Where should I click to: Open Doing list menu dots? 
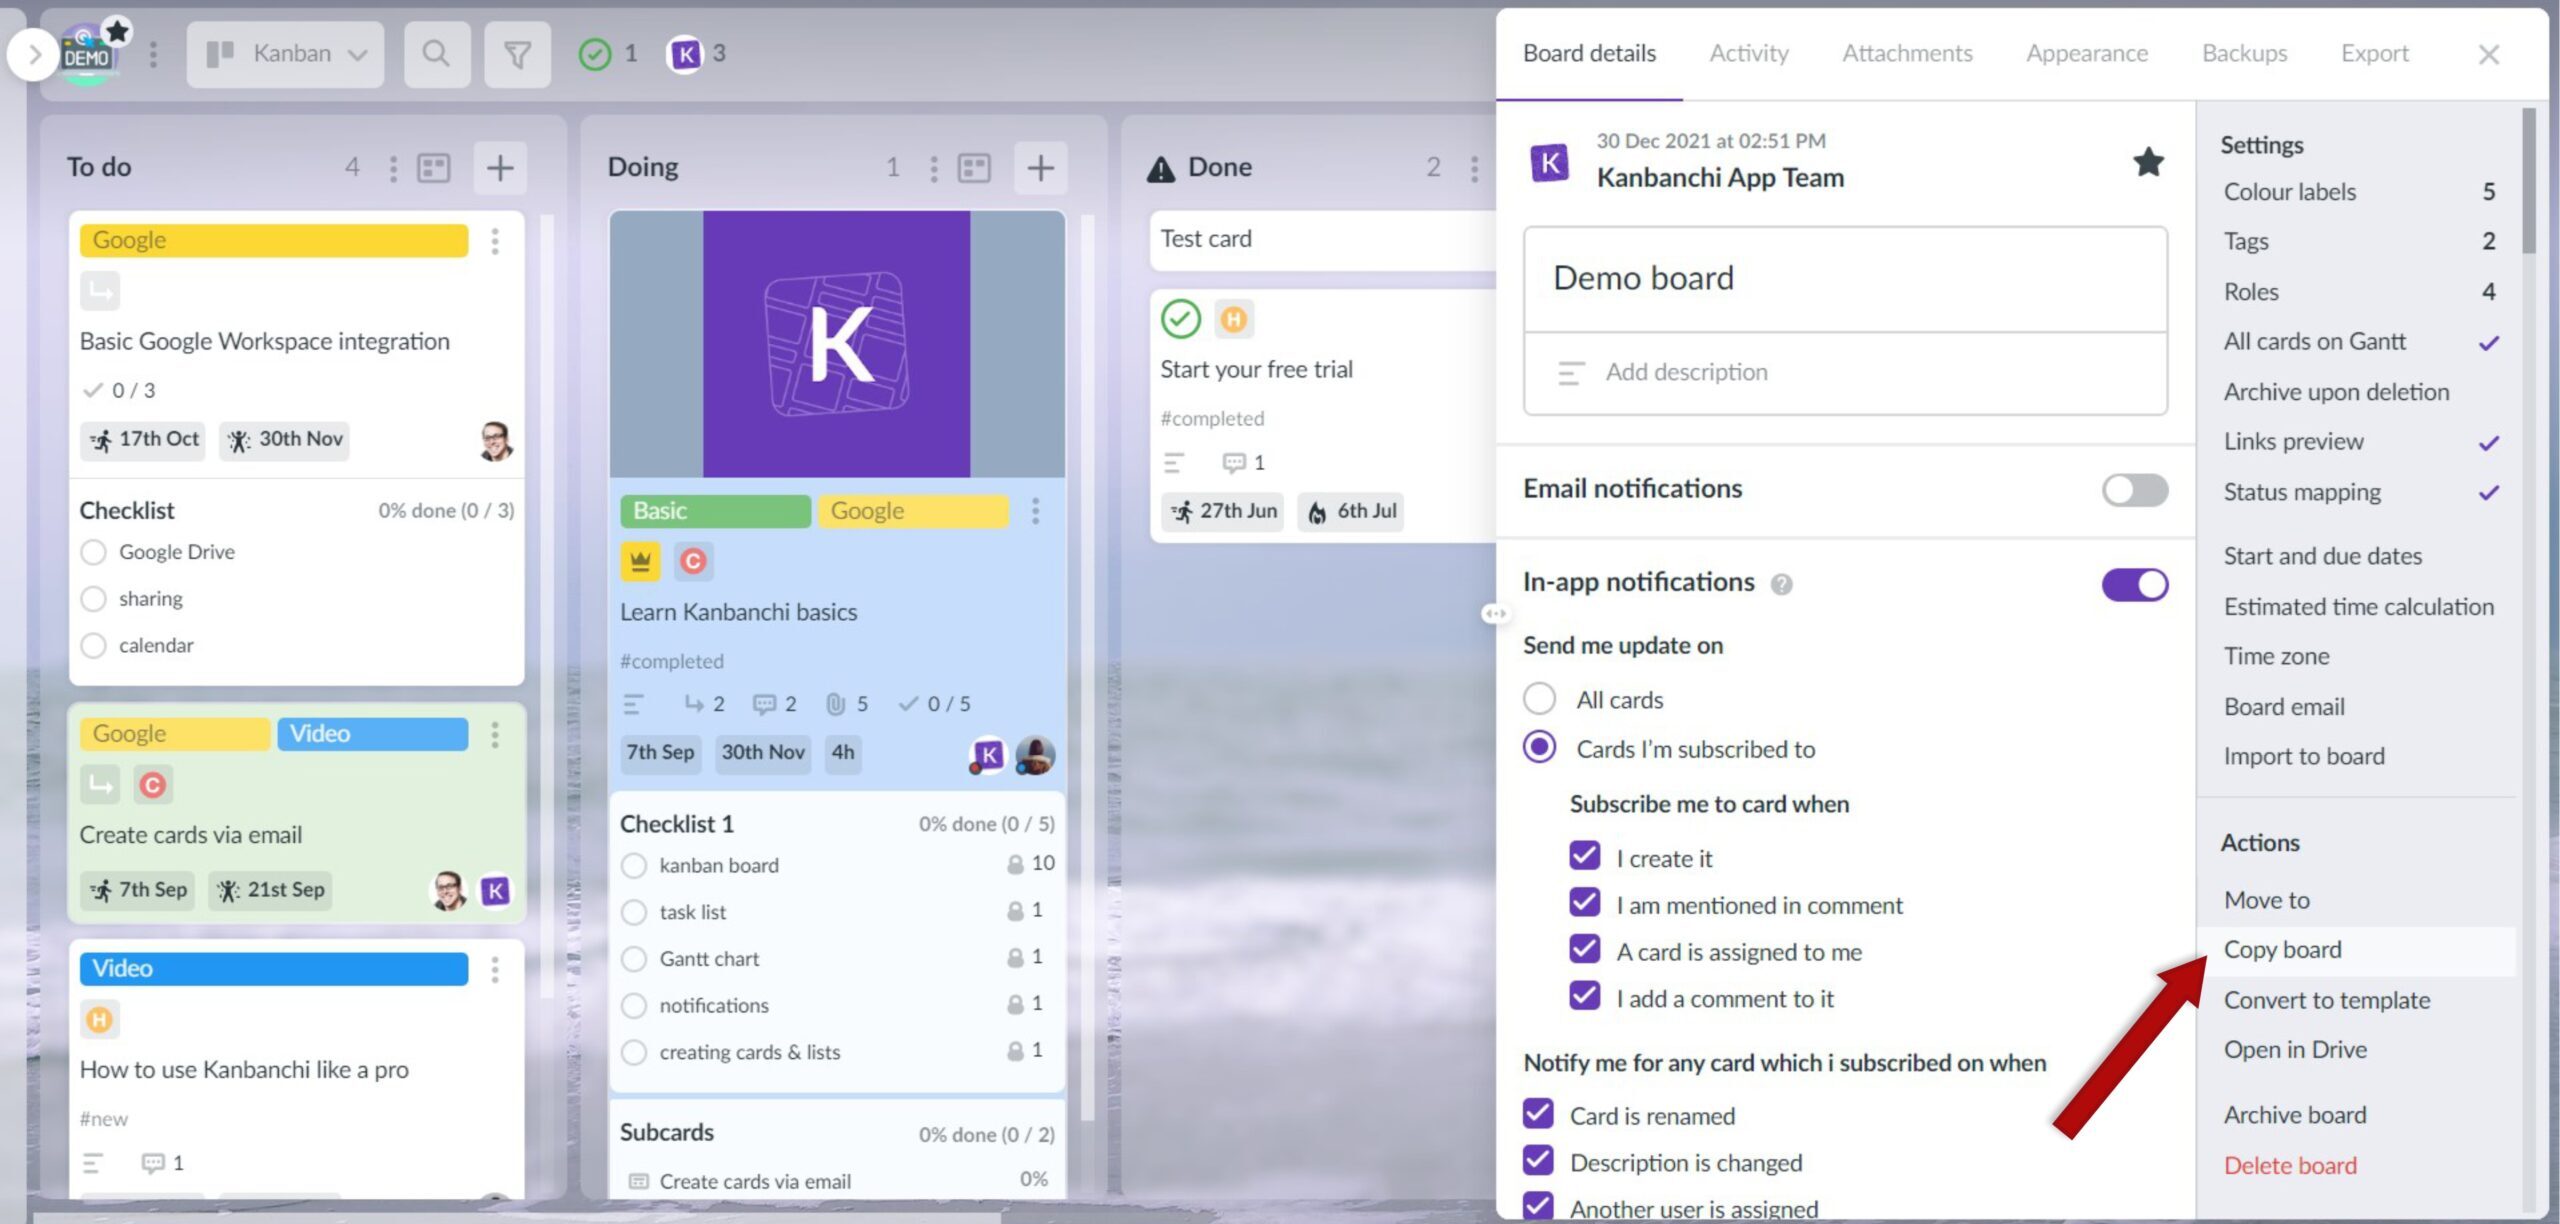coord(934,168)
